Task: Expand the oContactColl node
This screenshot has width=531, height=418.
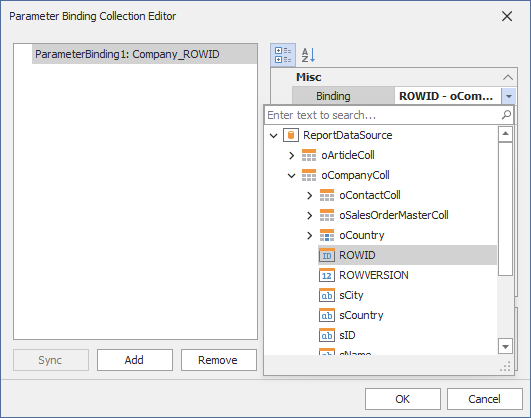Action: (x=310, y=195)
